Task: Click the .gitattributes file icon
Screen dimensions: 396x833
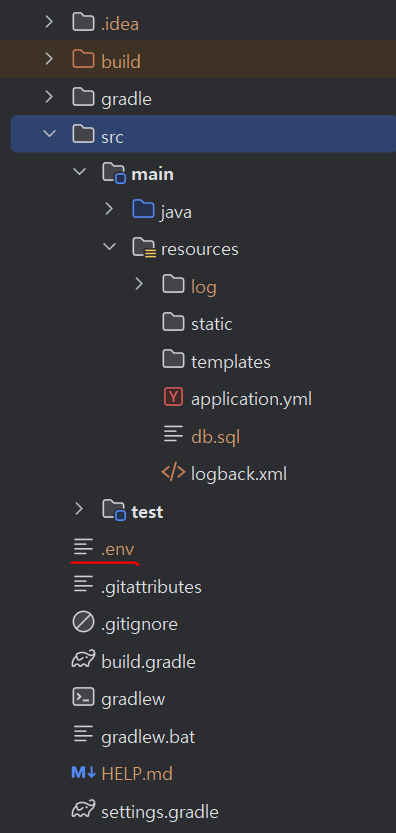Action: (x=83, y=584)
